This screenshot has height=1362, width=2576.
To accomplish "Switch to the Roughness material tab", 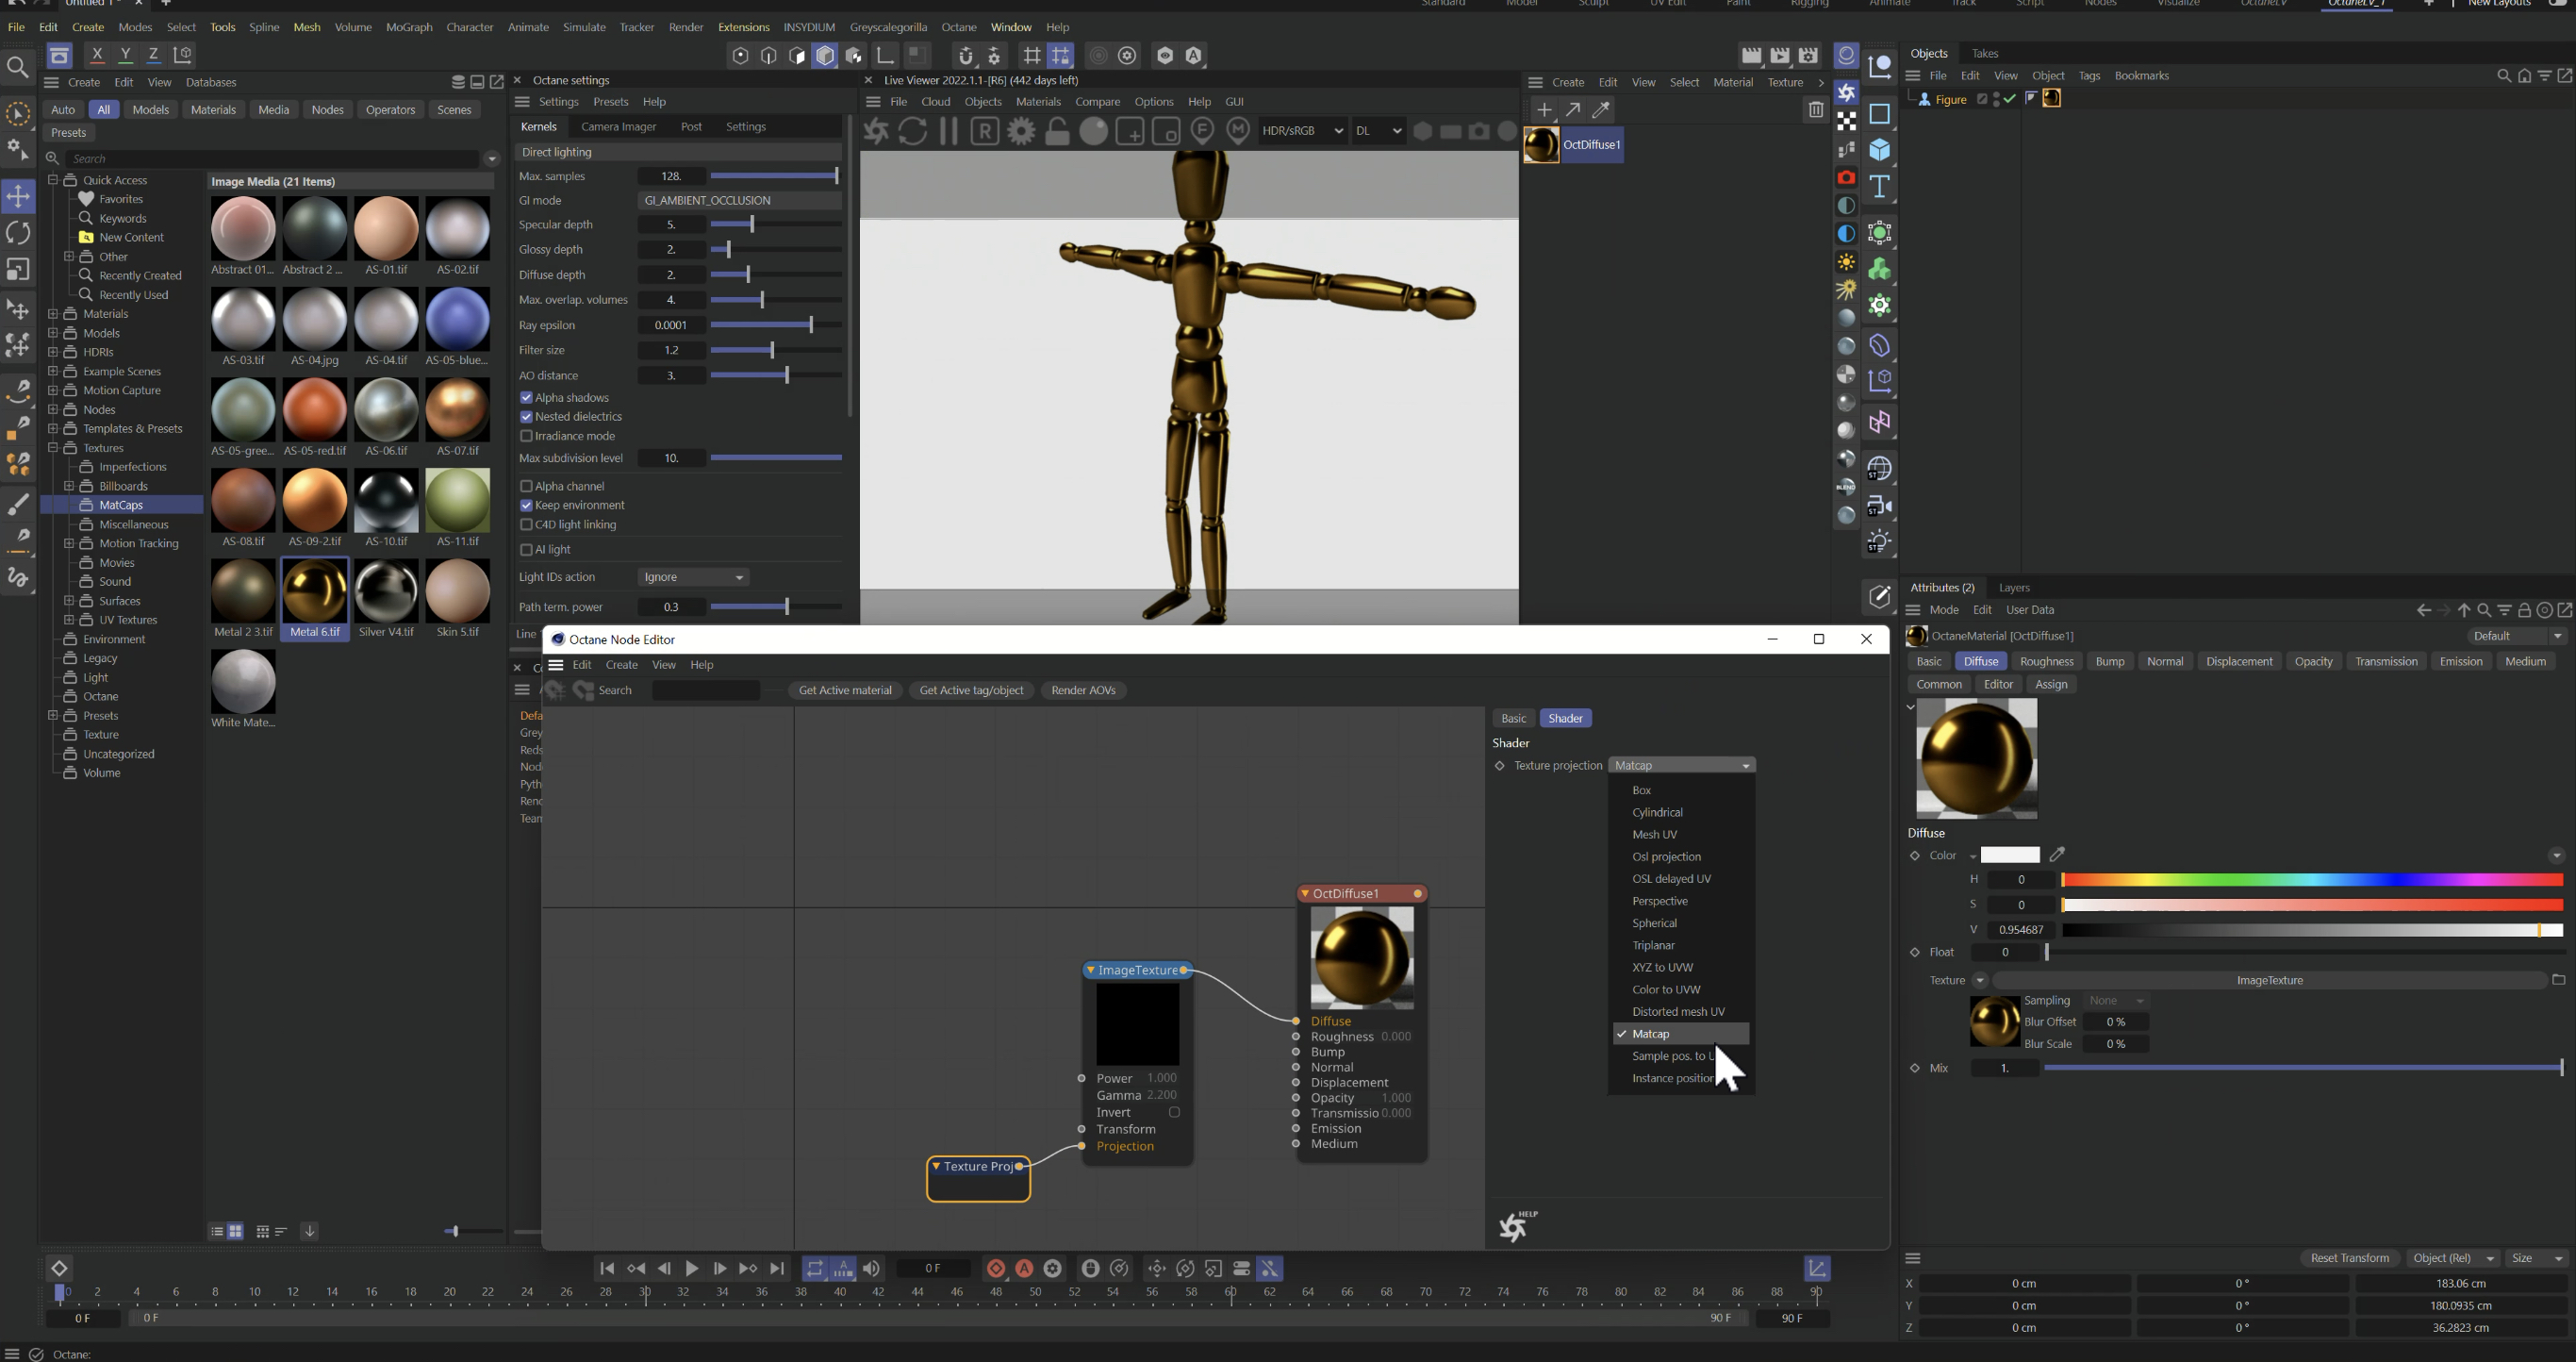I will click(x=2046, y=661).
